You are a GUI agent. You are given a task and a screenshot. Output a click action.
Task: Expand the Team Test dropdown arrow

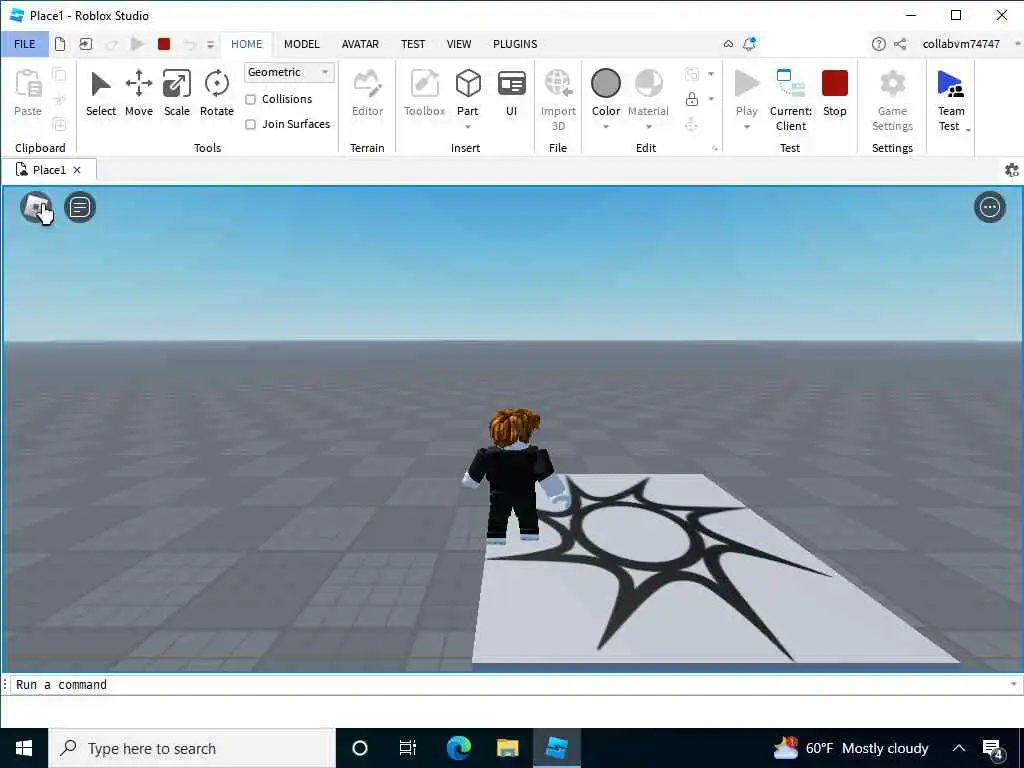point(968,131)
